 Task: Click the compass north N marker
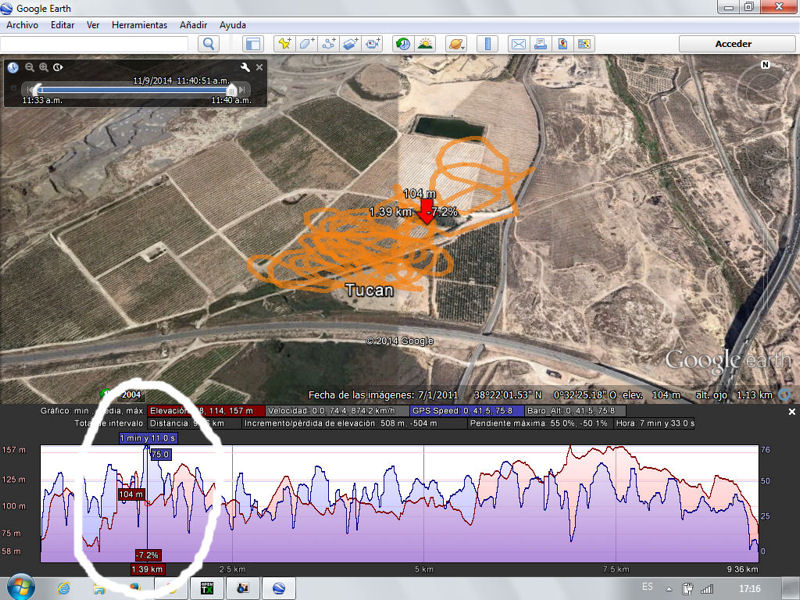point(765,65)
